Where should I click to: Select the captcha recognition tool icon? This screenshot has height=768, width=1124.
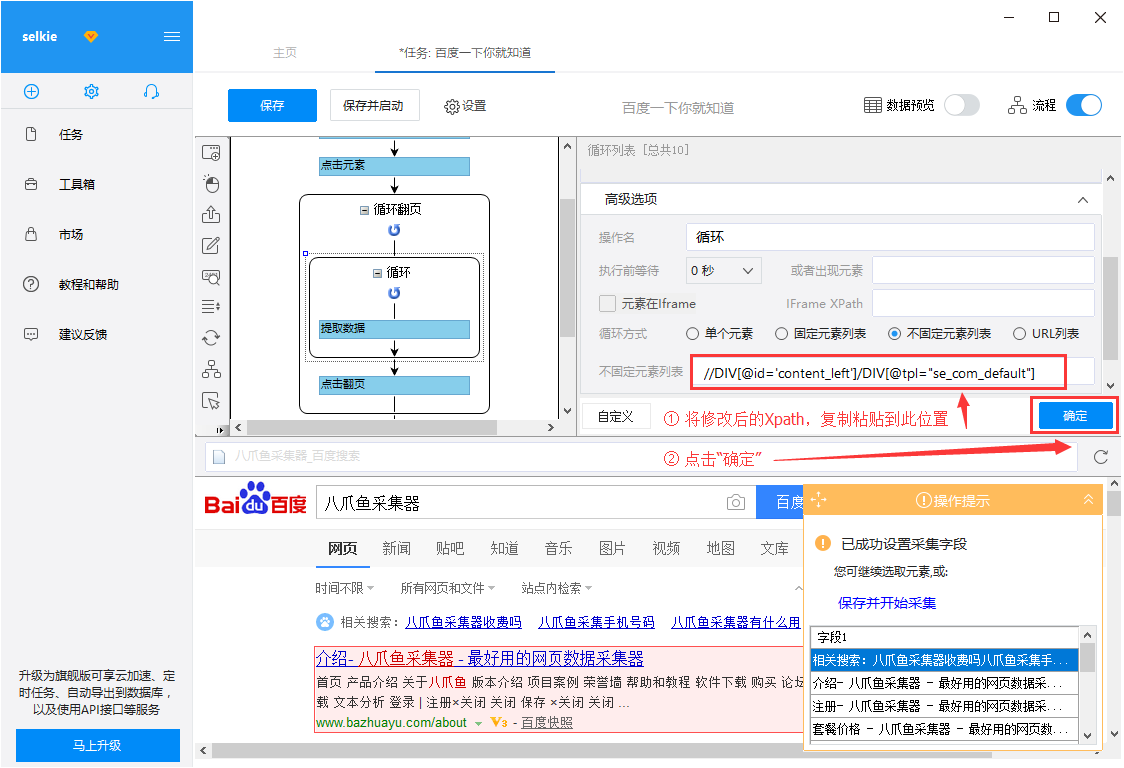click(x=211, y=276)
